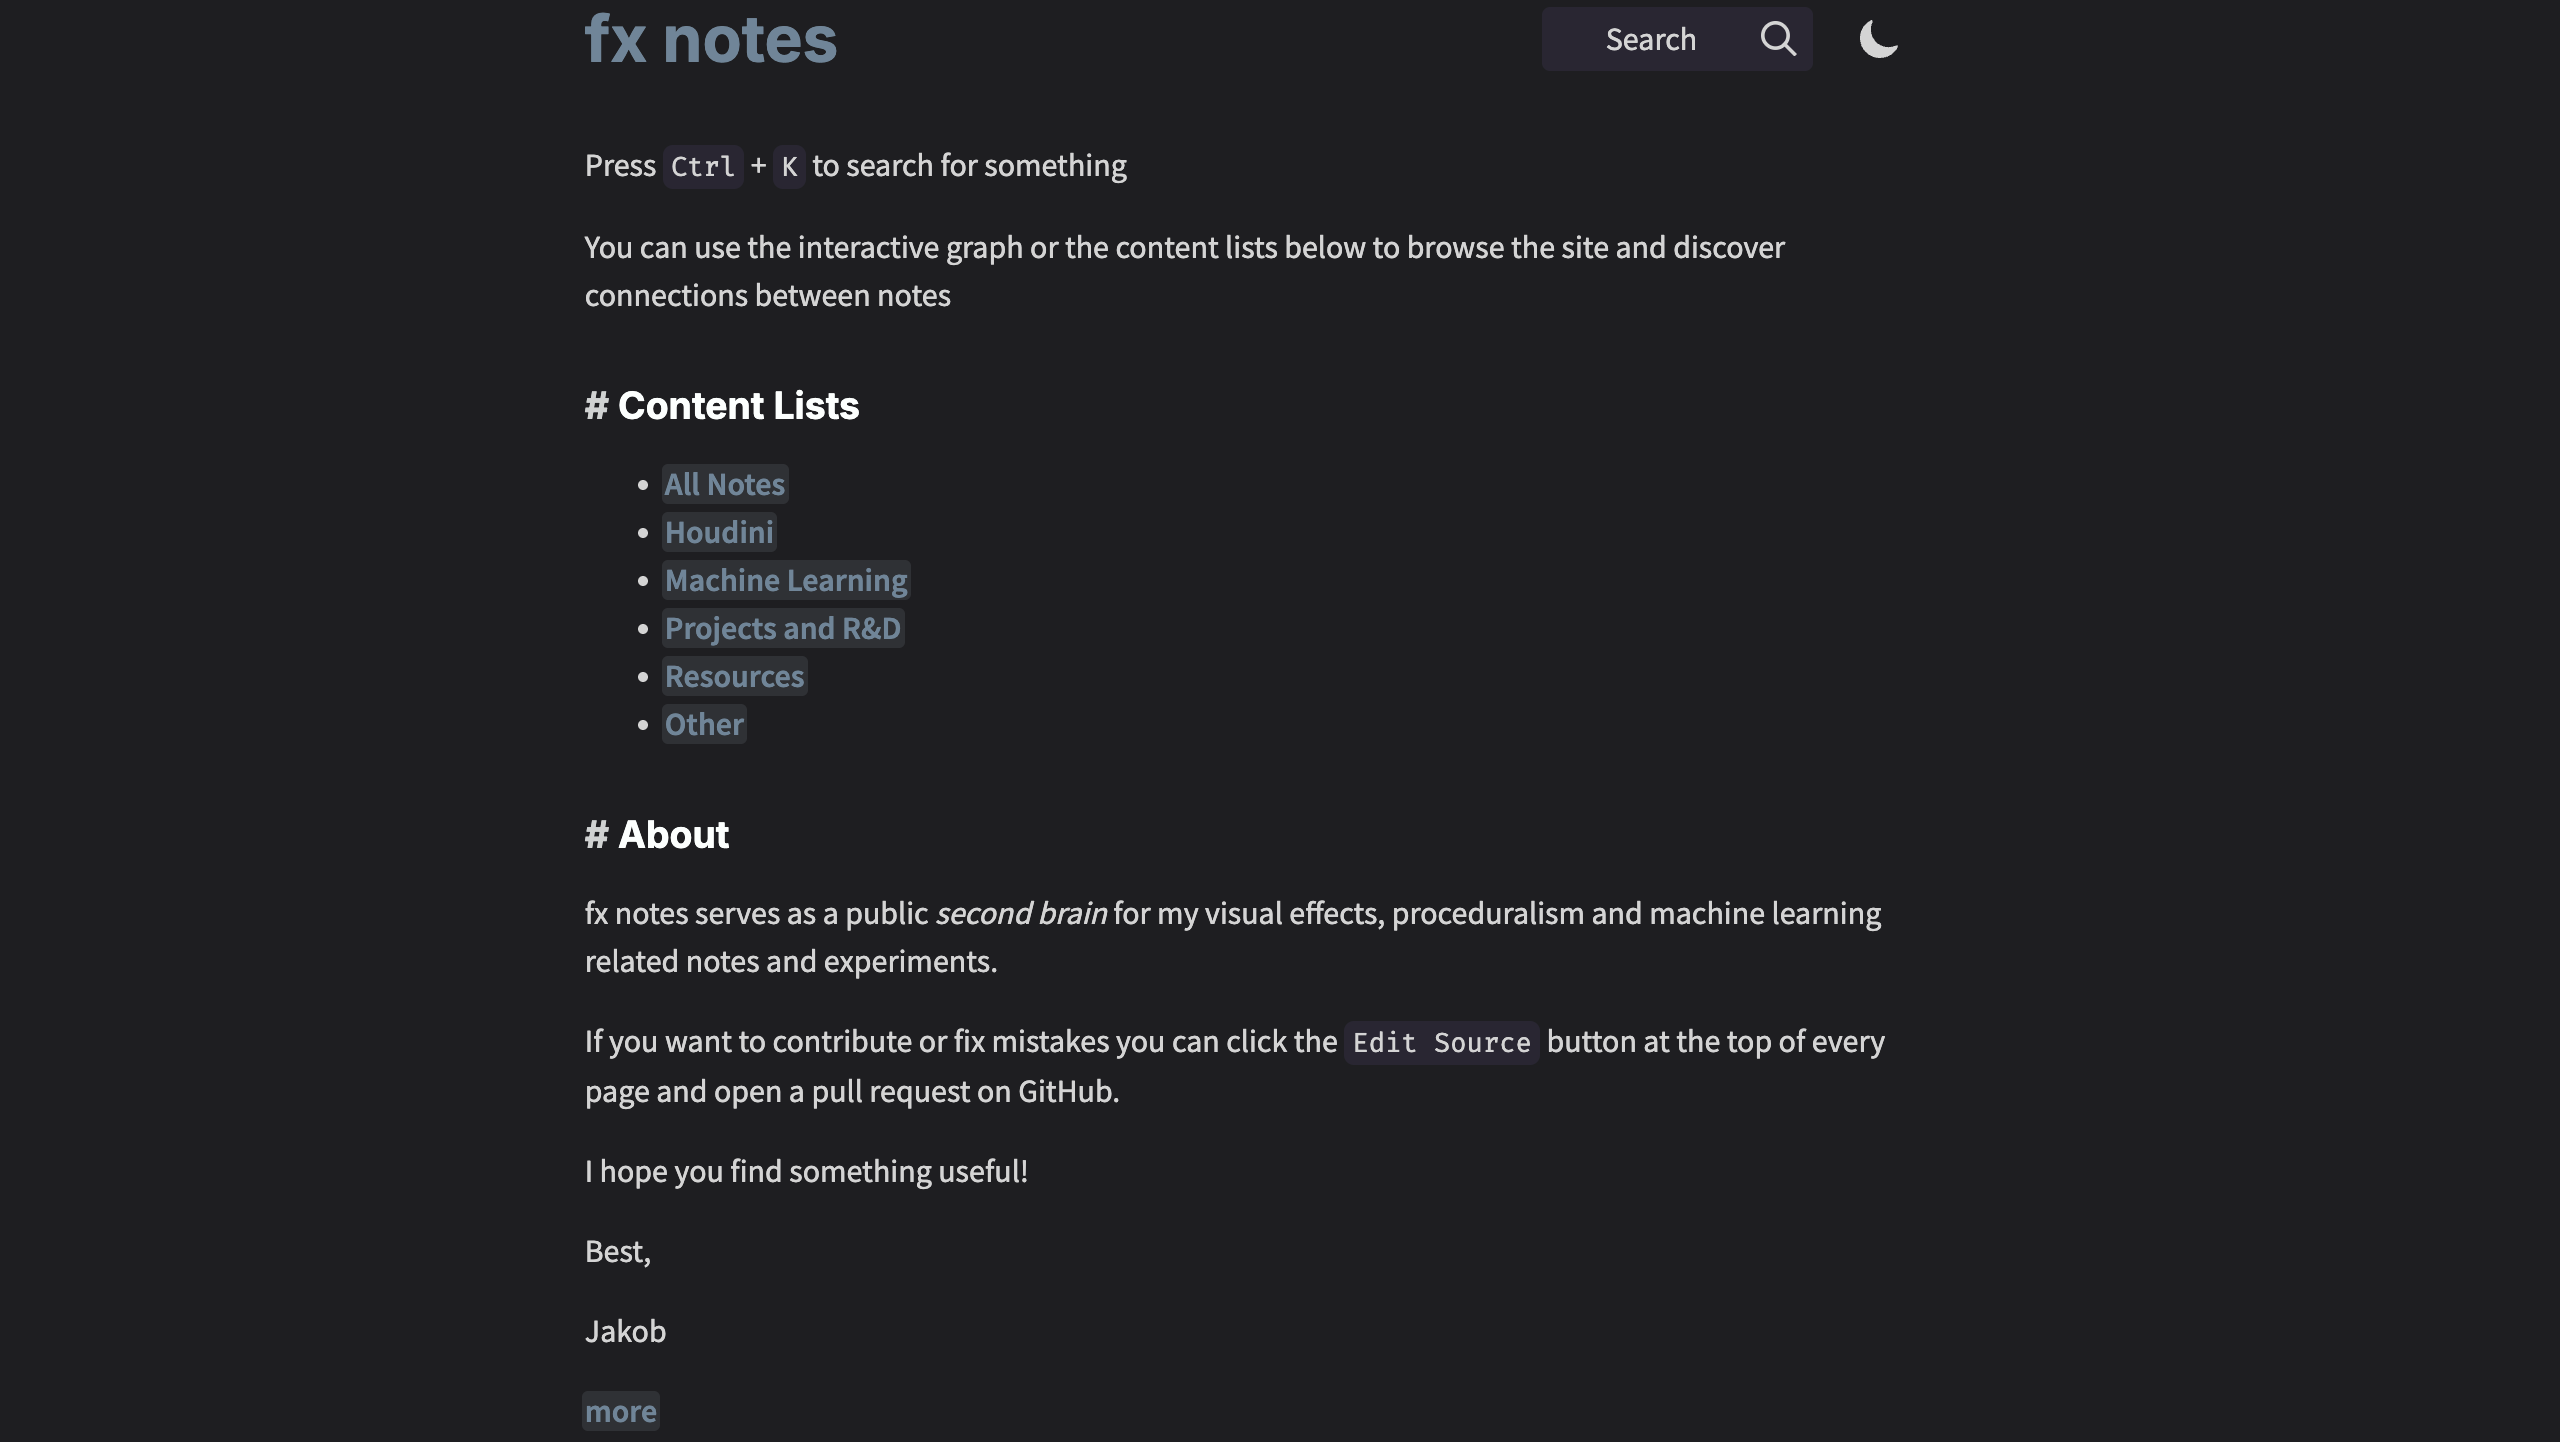Visit the Resources list

point(734,677)
